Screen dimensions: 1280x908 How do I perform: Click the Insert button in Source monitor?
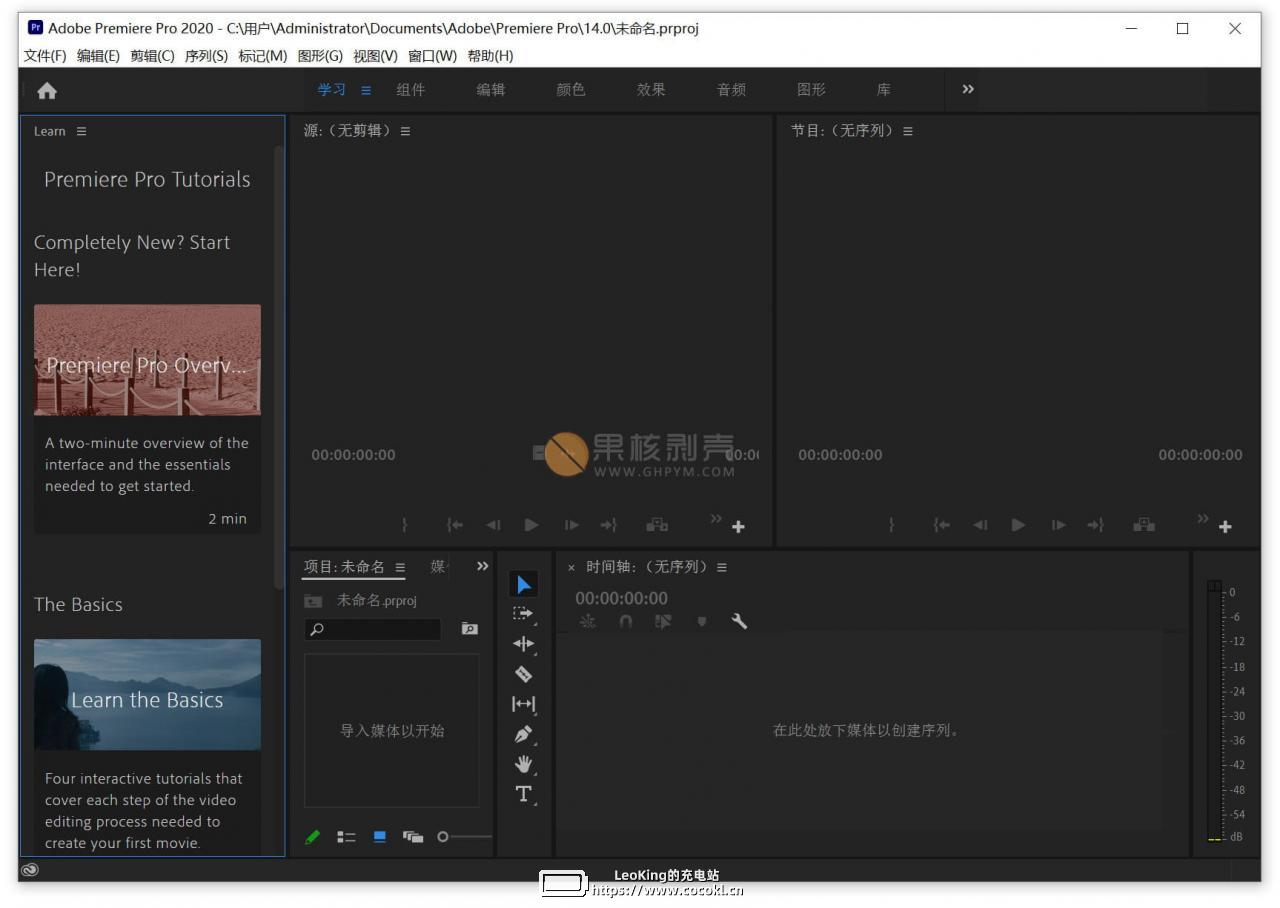[657, 525]
